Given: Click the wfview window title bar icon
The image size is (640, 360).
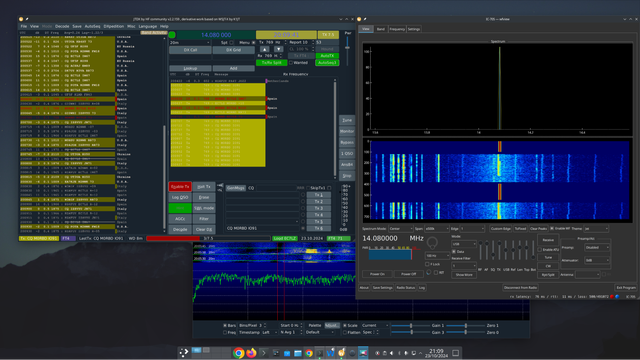Looking at the screenshot, I should 359,19.
